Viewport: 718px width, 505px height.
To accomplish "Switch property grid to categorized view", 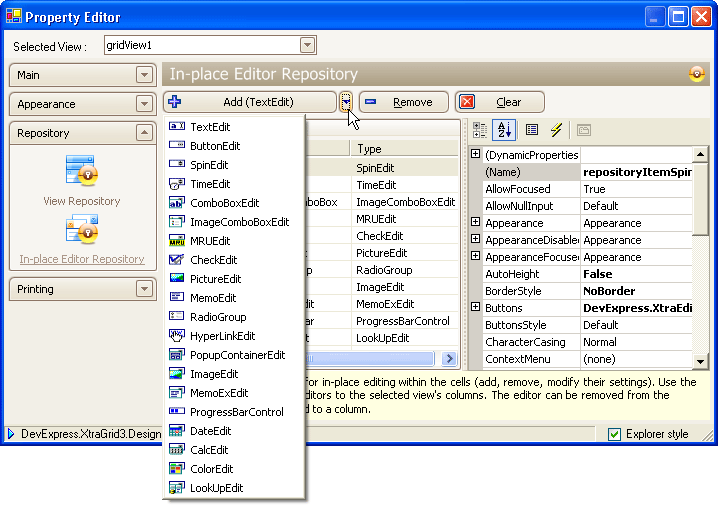I will 480,130.
